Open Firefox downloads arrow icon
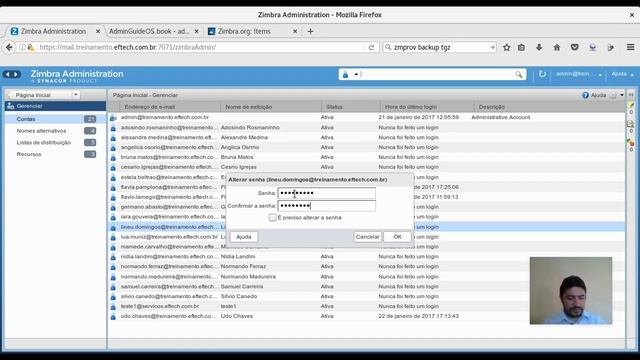This screenshot has height=360, width=640. pyautogui.click(x=539, y=47)
